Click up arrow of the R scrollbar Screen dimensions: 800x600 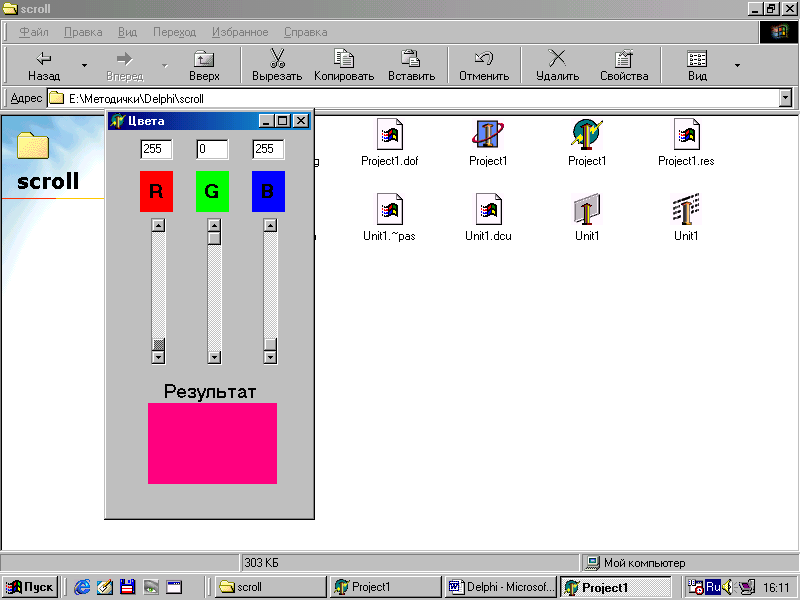[158, 226]
